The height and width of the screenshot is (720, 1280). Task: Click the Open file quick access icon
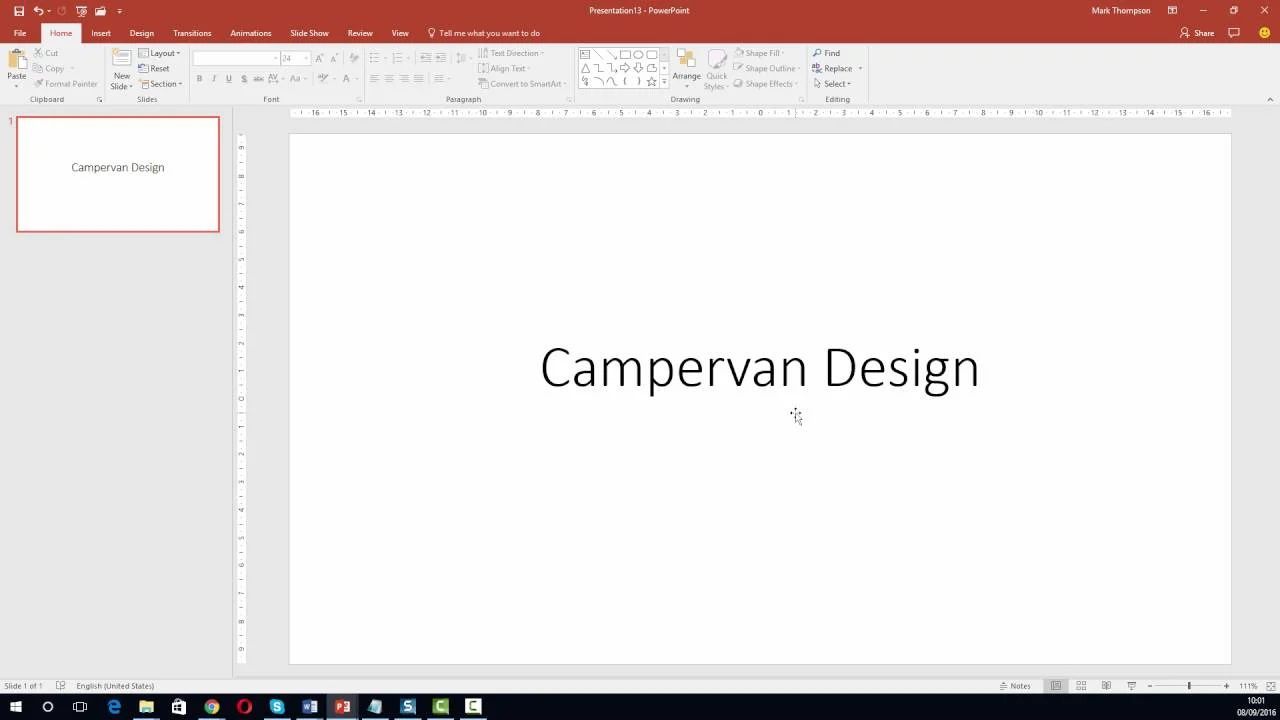click(x=100, y=11)
